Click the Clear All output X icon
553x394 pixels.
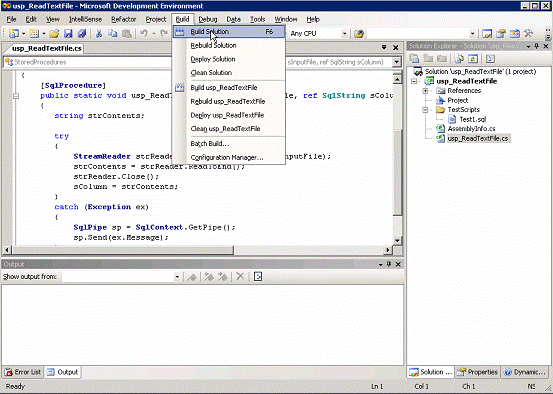coord(240,277)
